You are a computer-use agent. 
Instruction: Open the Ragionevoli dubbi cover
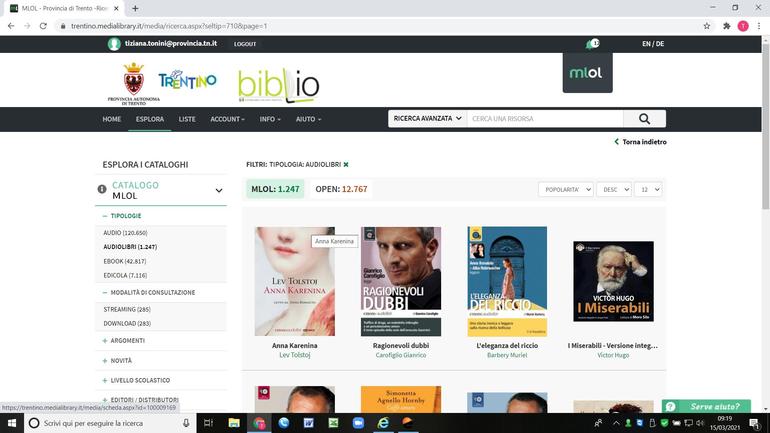coord(401,281)
